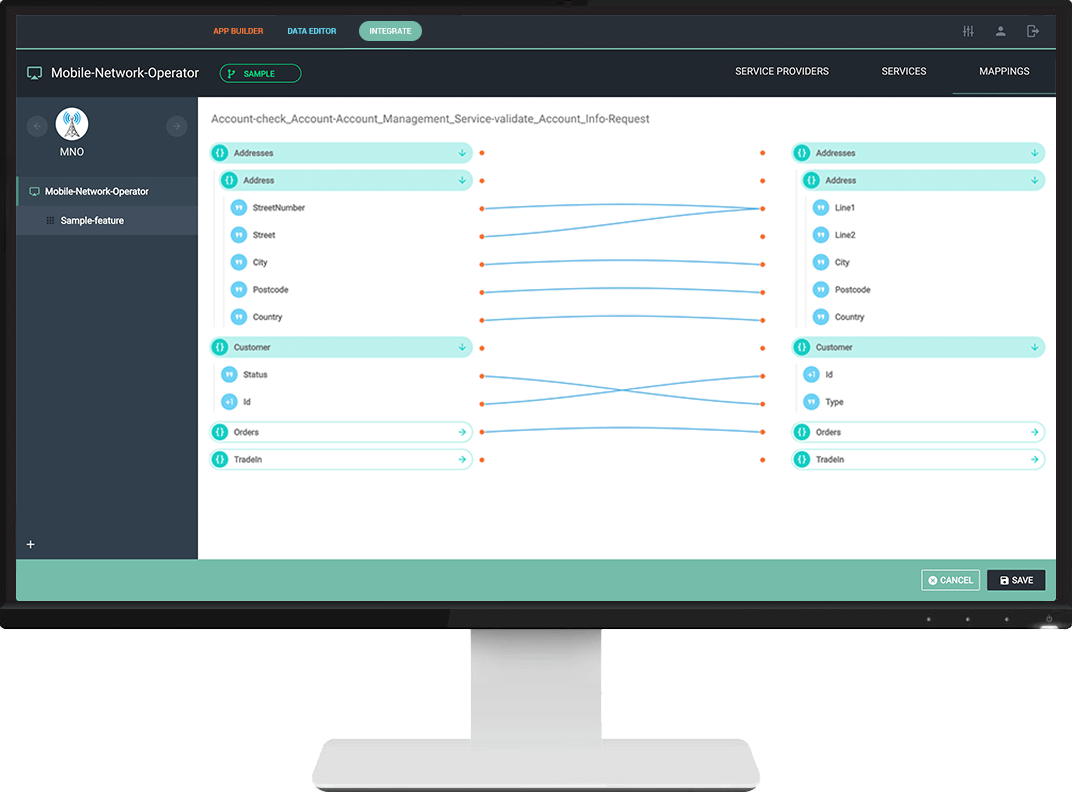The image size is (1072, 792).
Task: Collapse left Address node with down arrow
Action: 462,181
